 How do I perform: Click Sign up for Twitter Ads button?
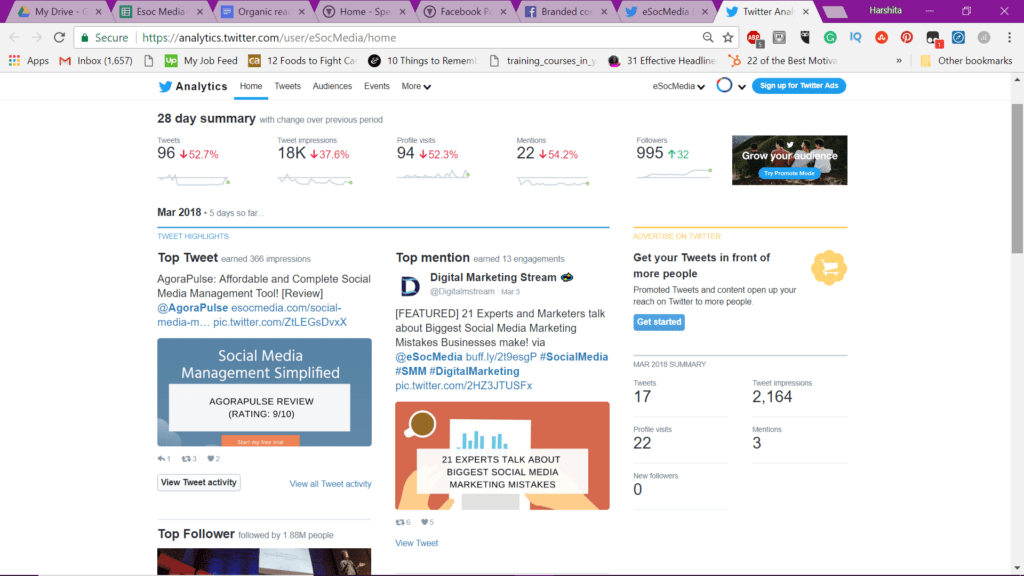[x=799, y=86]
